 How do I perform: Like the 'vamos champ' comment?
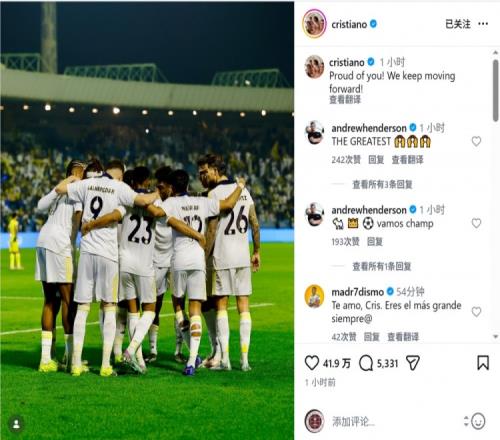(476, 223)
